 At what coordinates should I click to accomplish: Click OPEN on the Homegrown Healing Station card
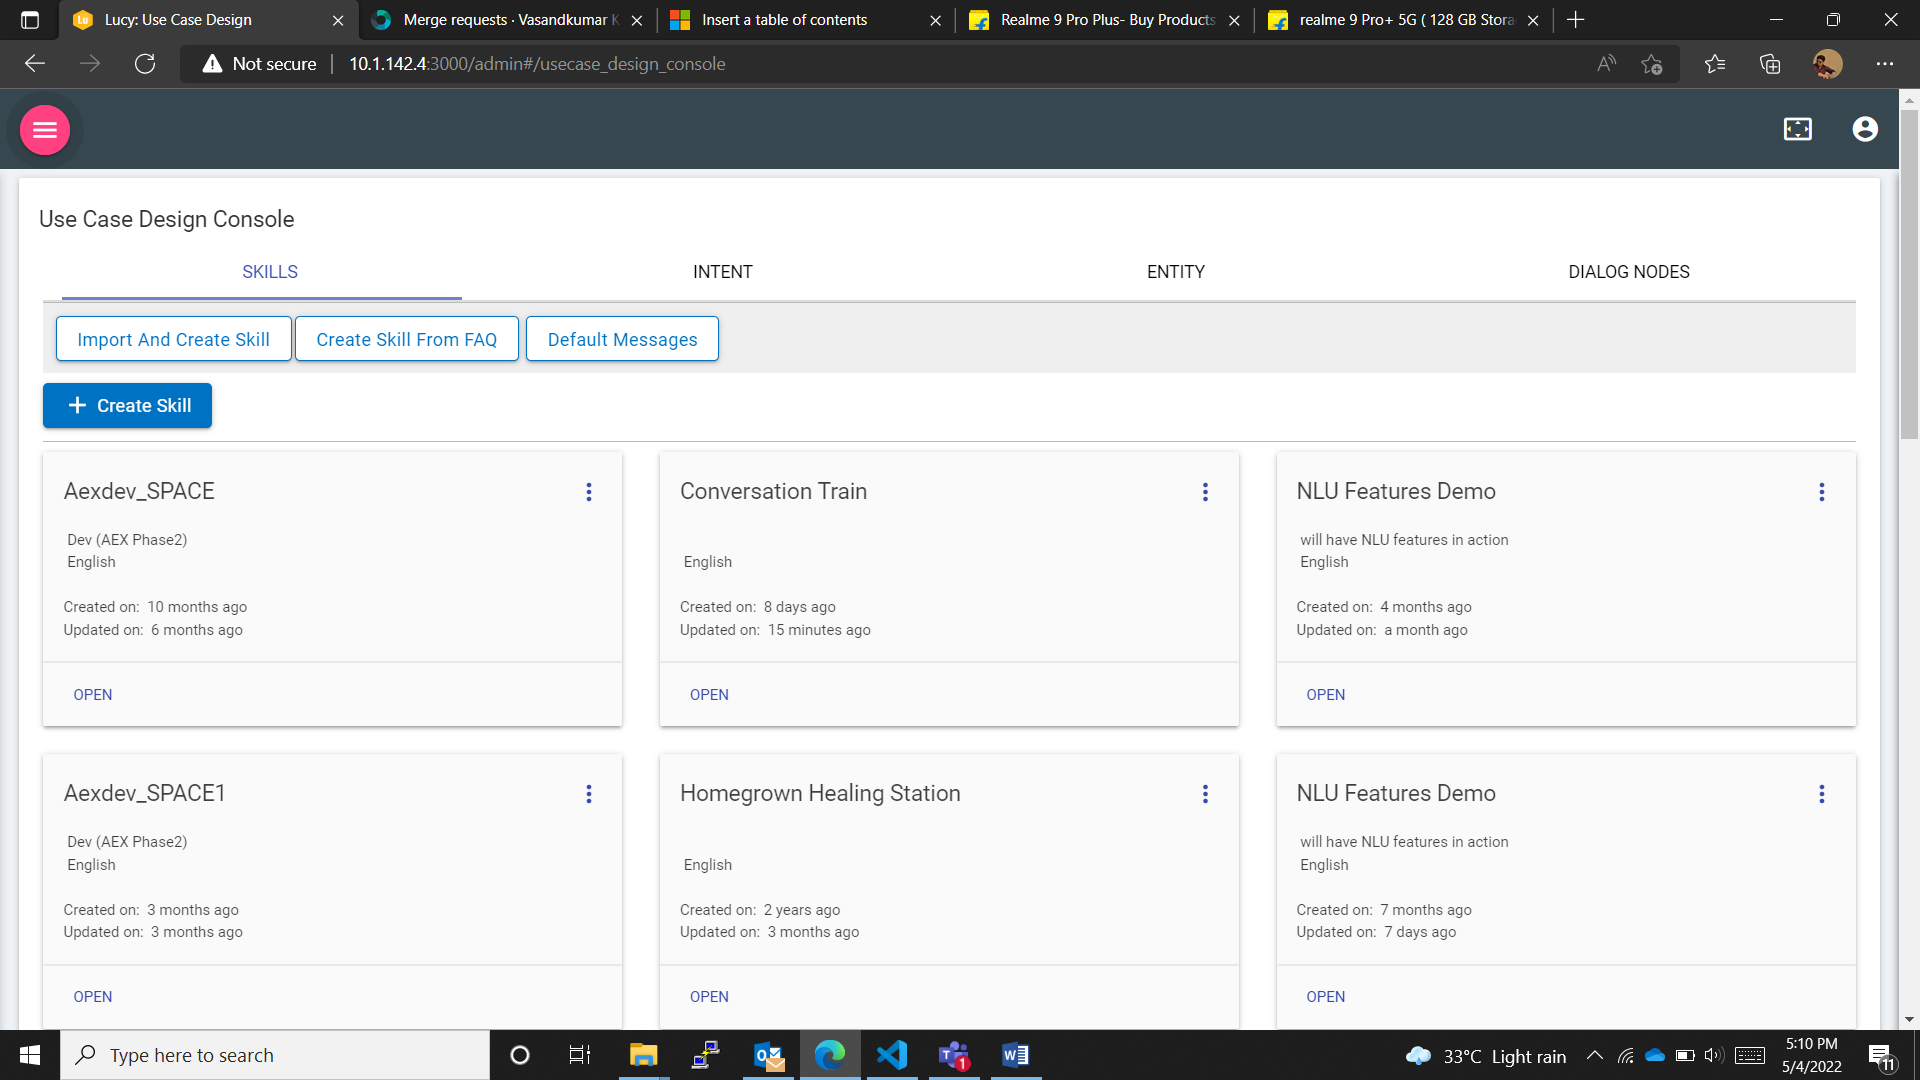(709, 997)
